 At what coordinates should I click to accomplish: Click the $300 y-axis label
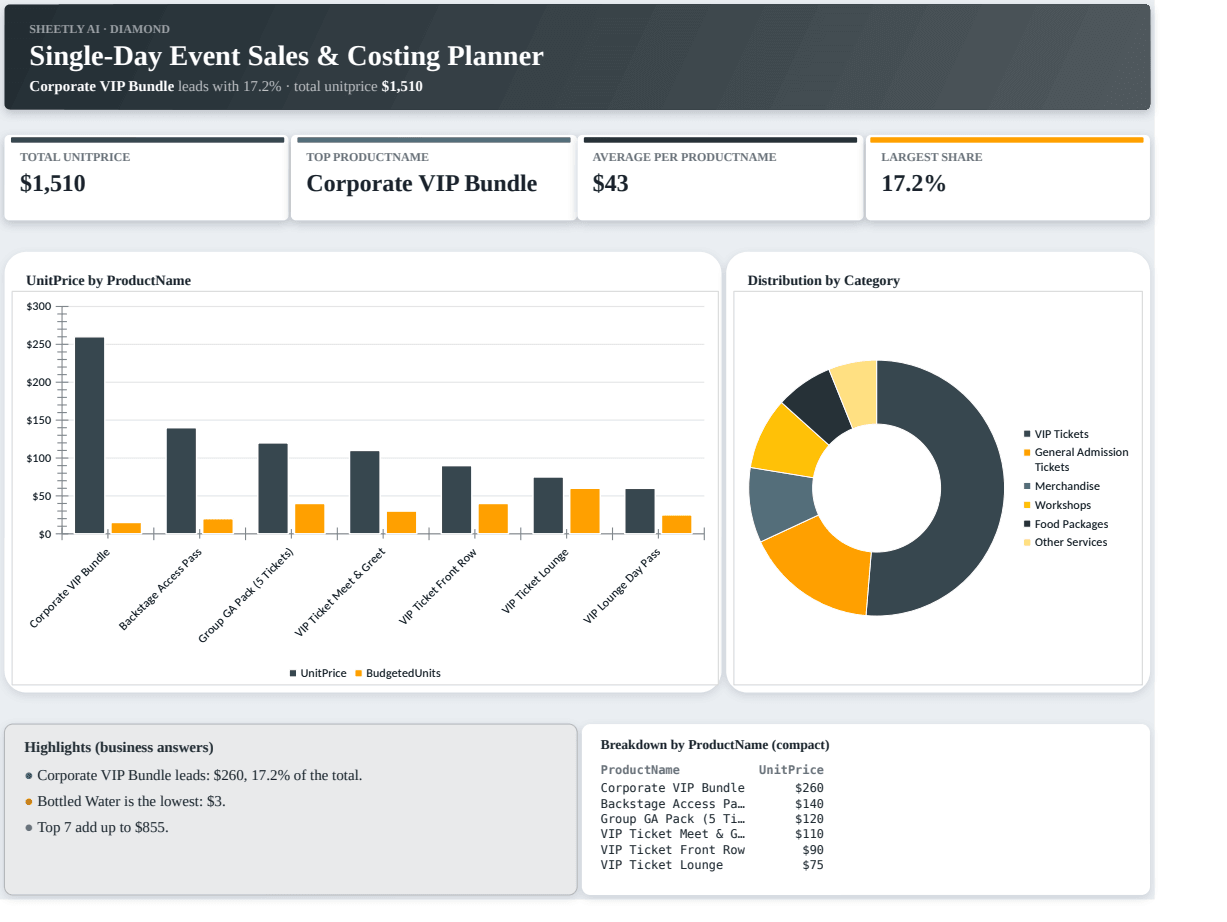click(39, 306)
